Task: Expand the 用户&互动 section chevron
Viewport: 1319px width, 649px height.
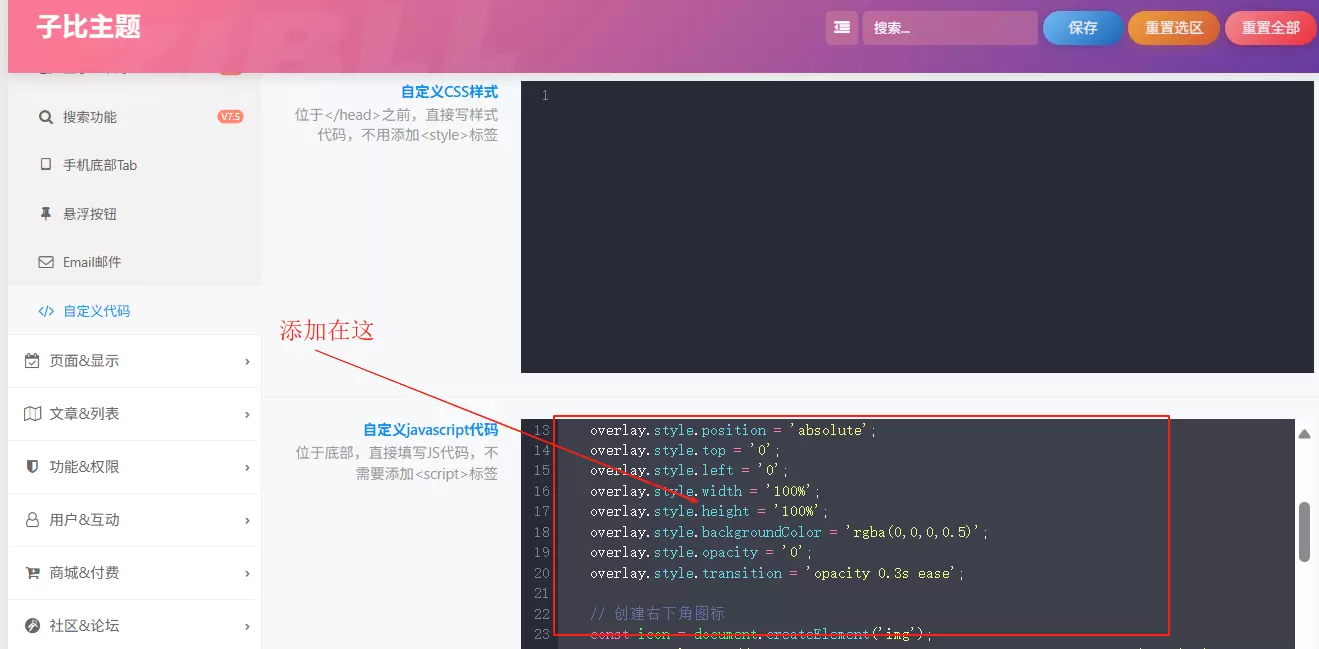Action: click(x=247, y=520)
